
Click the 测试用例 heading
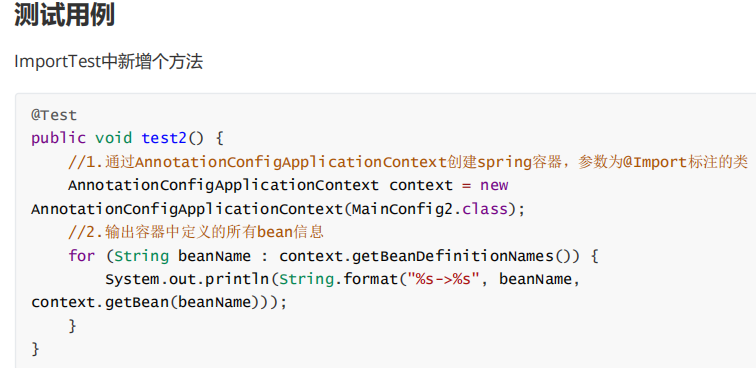[x=64, y=15]
